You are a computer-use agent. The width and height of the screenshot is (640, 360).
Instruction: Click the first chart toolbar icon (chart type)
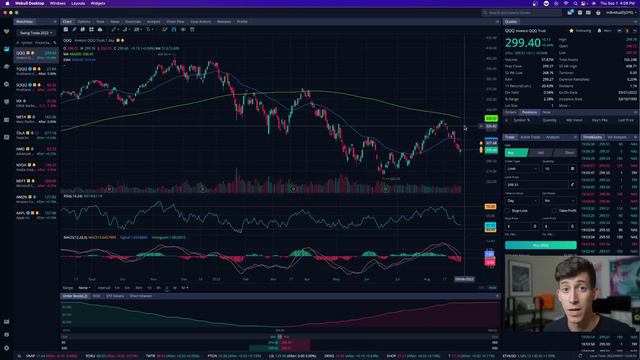(66, 29)
